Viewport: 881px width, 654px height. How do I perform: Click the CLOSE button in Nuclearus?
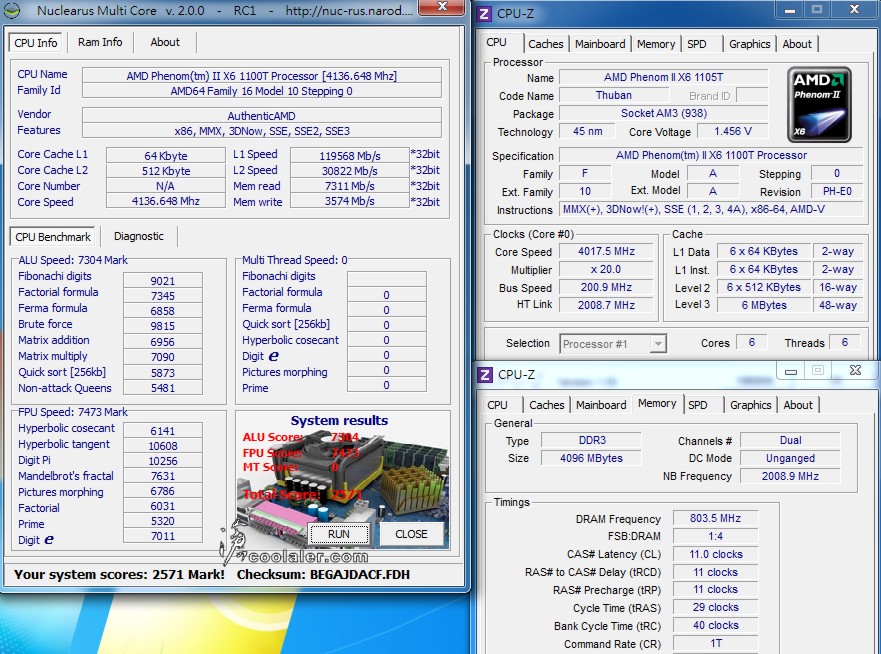(x=411, y=534)
